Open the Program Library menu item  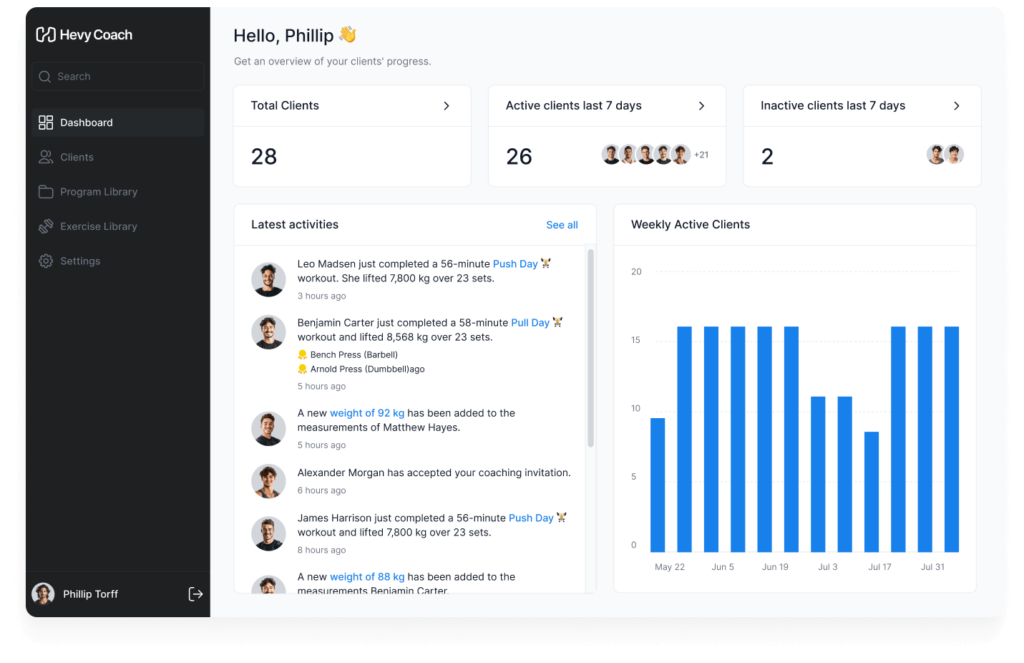pyautogui.click(x=98, y=192)
